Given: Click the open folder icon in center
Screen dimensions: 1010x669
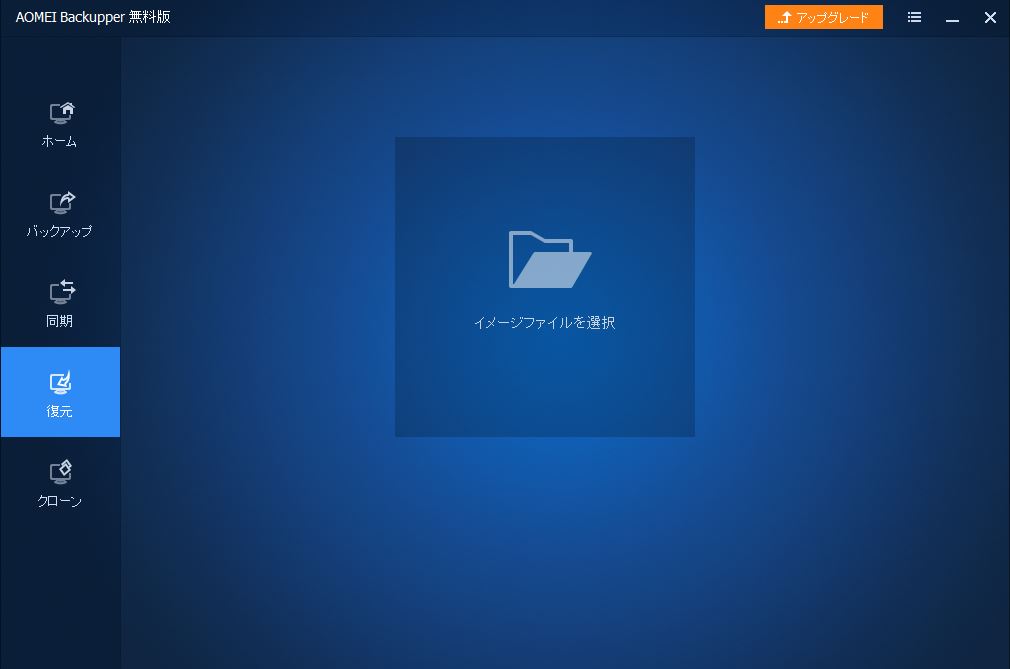Looking at the screenshot, I should tap(549, 260).
